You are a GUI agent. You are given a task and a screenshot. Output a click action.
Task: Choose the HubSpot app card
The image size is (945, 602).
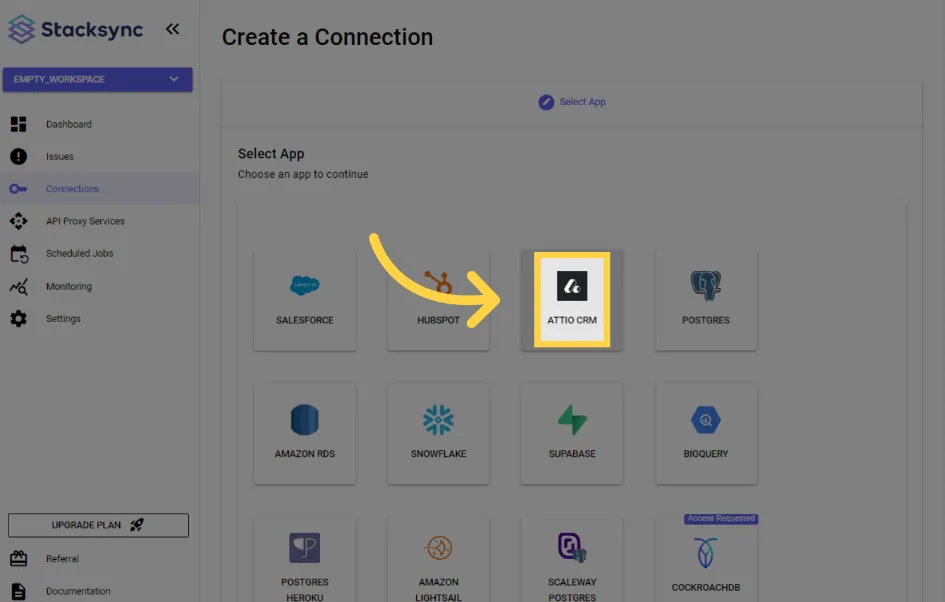[x=438, y=299]
